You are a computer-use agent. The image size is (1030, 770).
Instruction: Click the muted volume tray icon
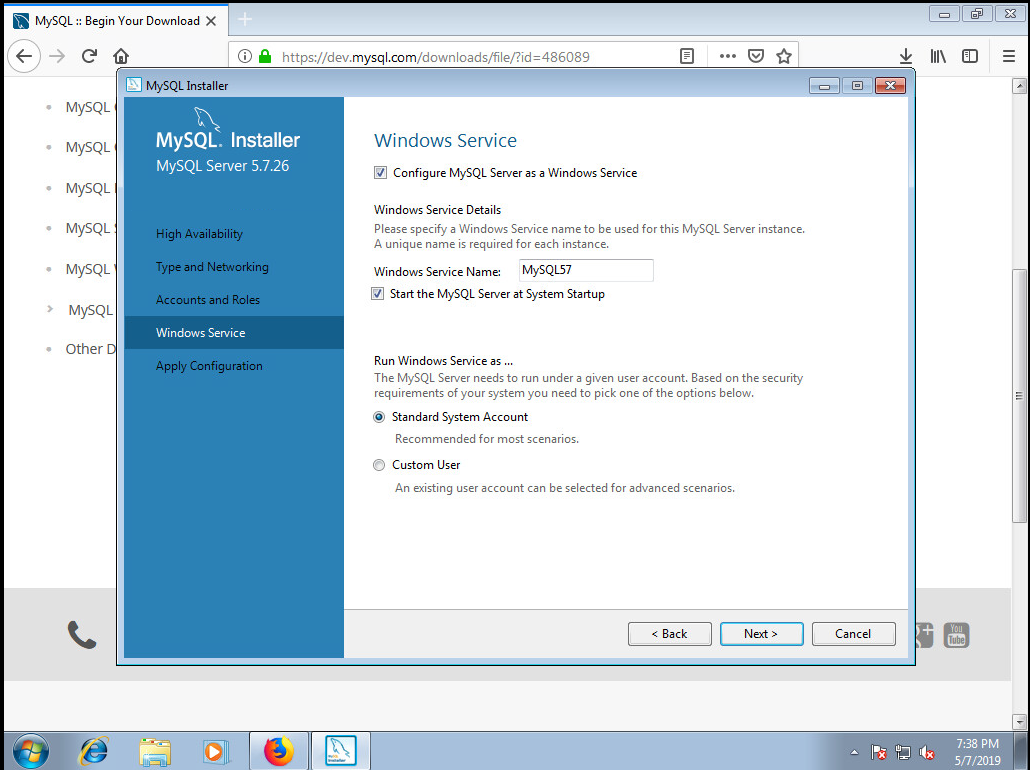point(927,752)
